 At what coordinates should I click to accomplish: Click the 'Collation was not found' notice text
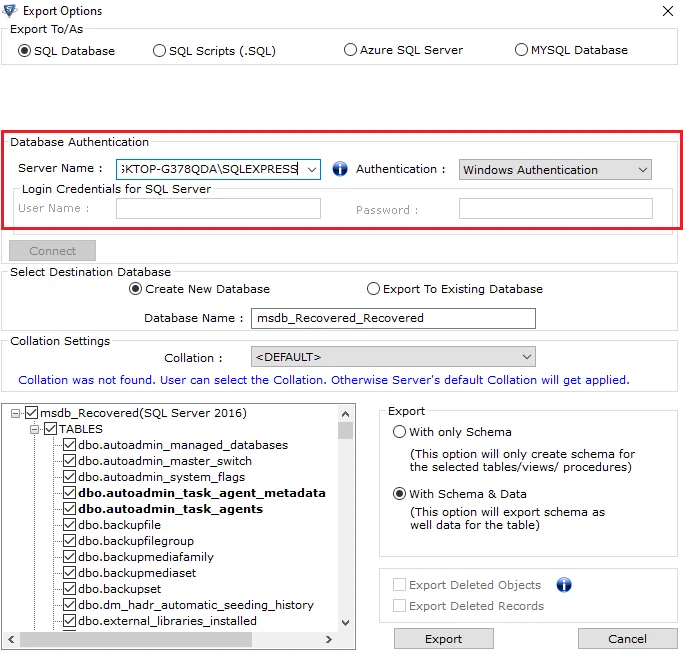click(324, 380)
